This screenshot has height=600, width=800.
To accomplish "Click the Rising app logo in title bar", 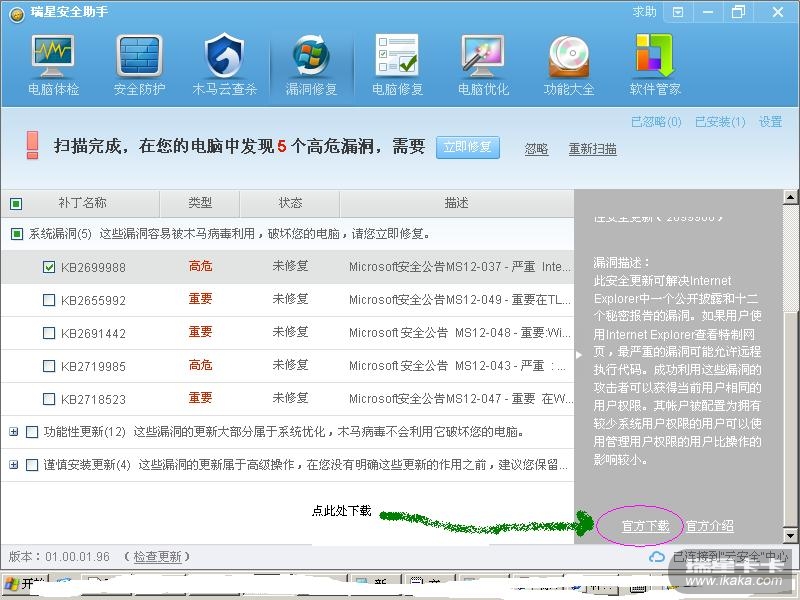I will pos(17,15).
